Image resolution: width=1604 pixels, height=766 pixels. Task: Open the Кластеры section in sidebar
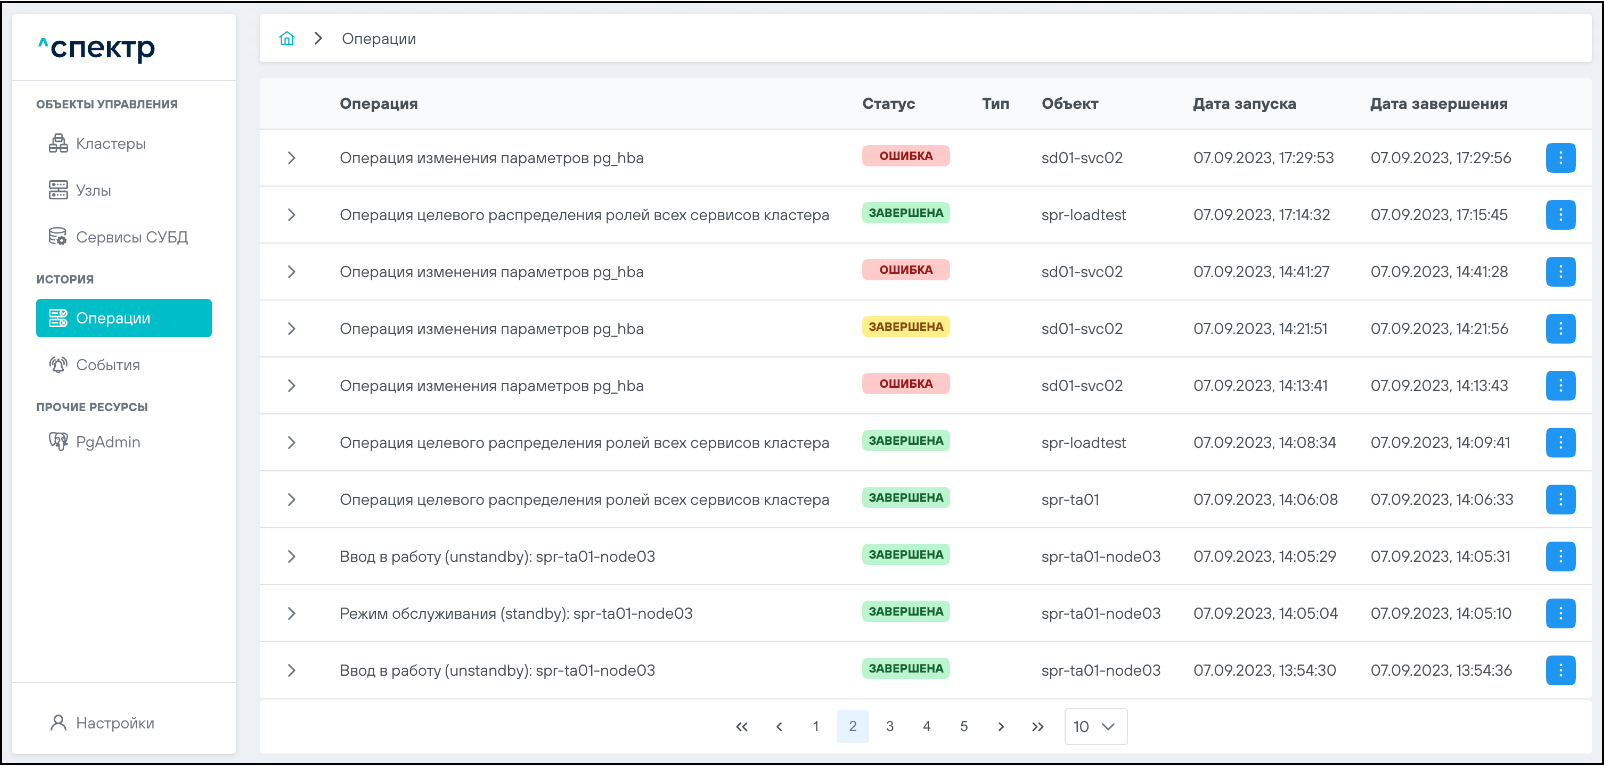point(110,144)
